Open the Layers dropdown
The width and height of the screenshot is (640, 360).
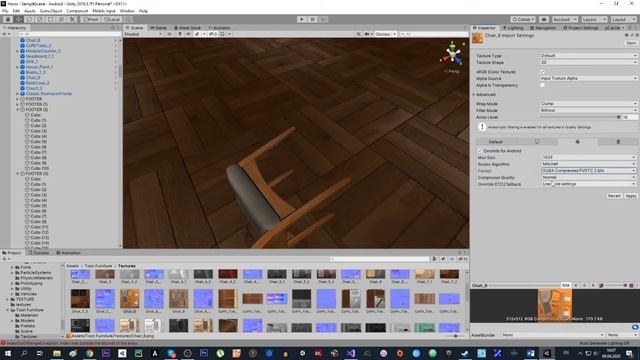tap(594, 19)
